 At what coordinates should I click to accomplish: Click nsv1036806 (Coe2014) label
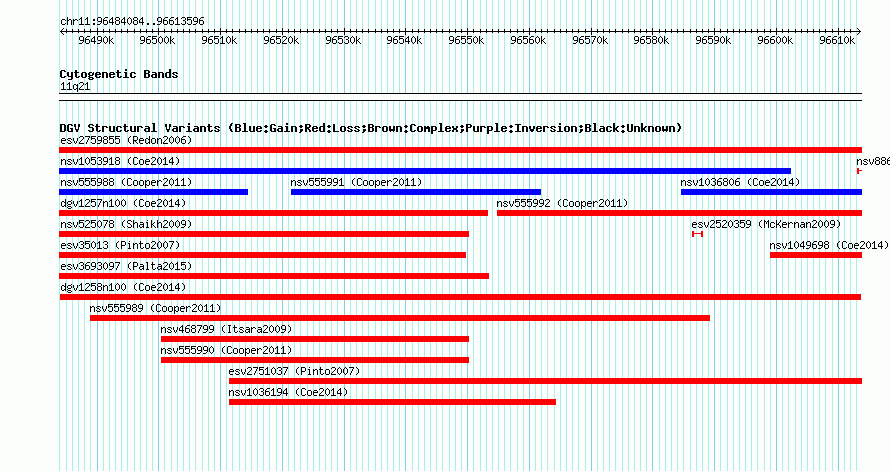coord(740,182)
